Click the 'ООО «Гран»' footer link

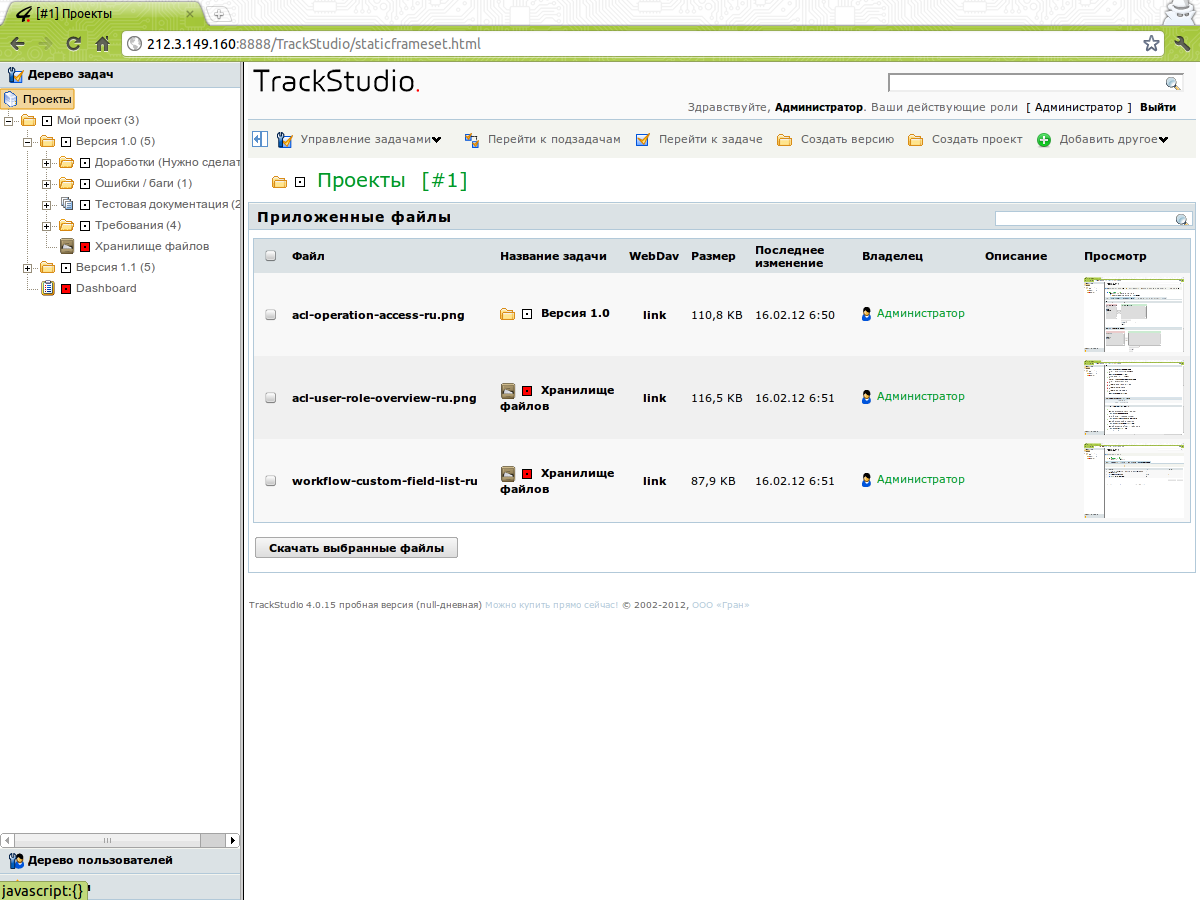click(720, 605)
